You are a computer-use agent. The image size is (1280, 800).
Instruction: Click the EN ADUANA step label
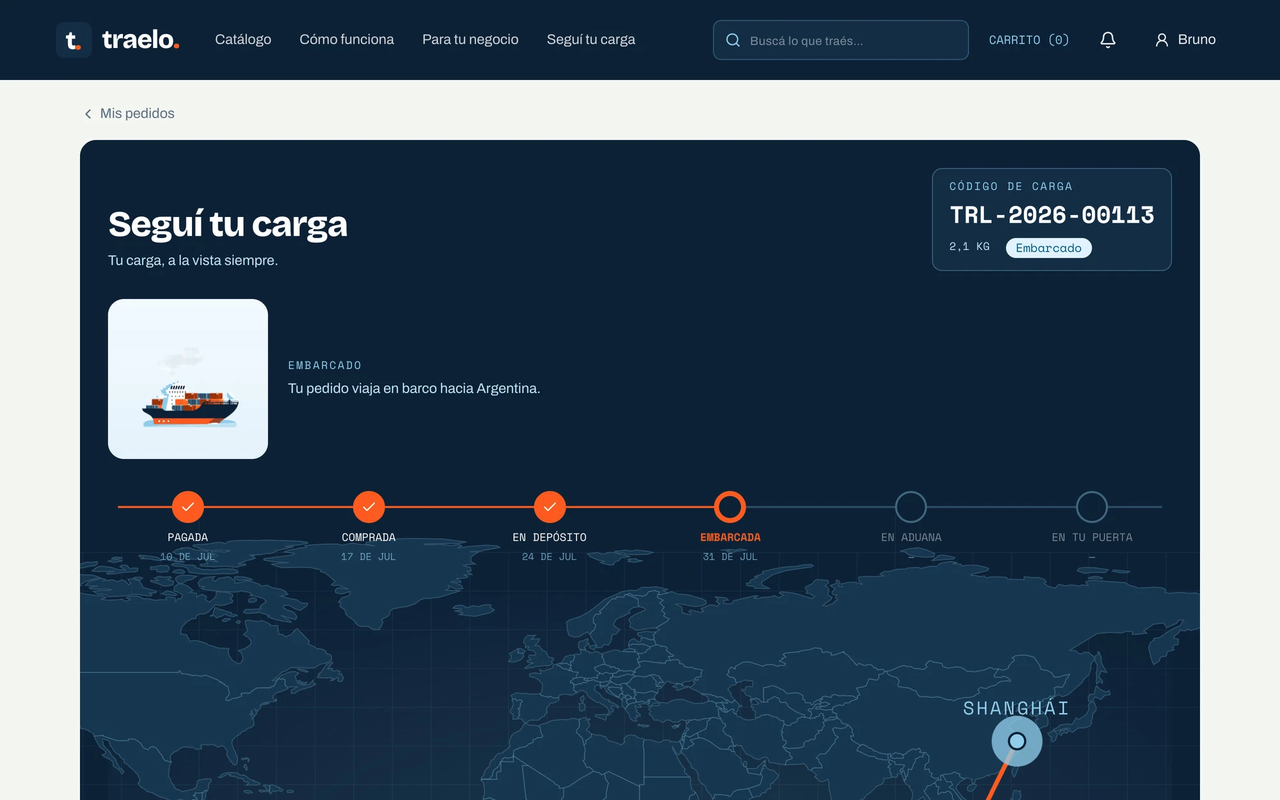[x=911, y=537]
